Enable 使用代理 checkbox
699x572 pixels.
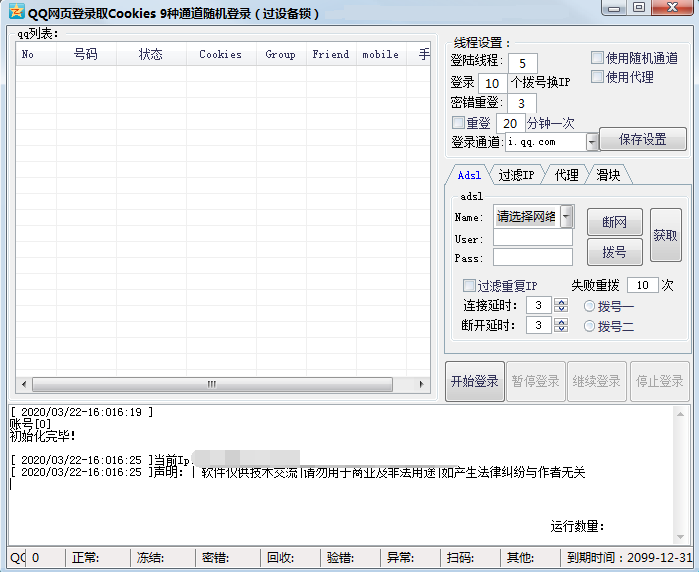coord(597,77)
